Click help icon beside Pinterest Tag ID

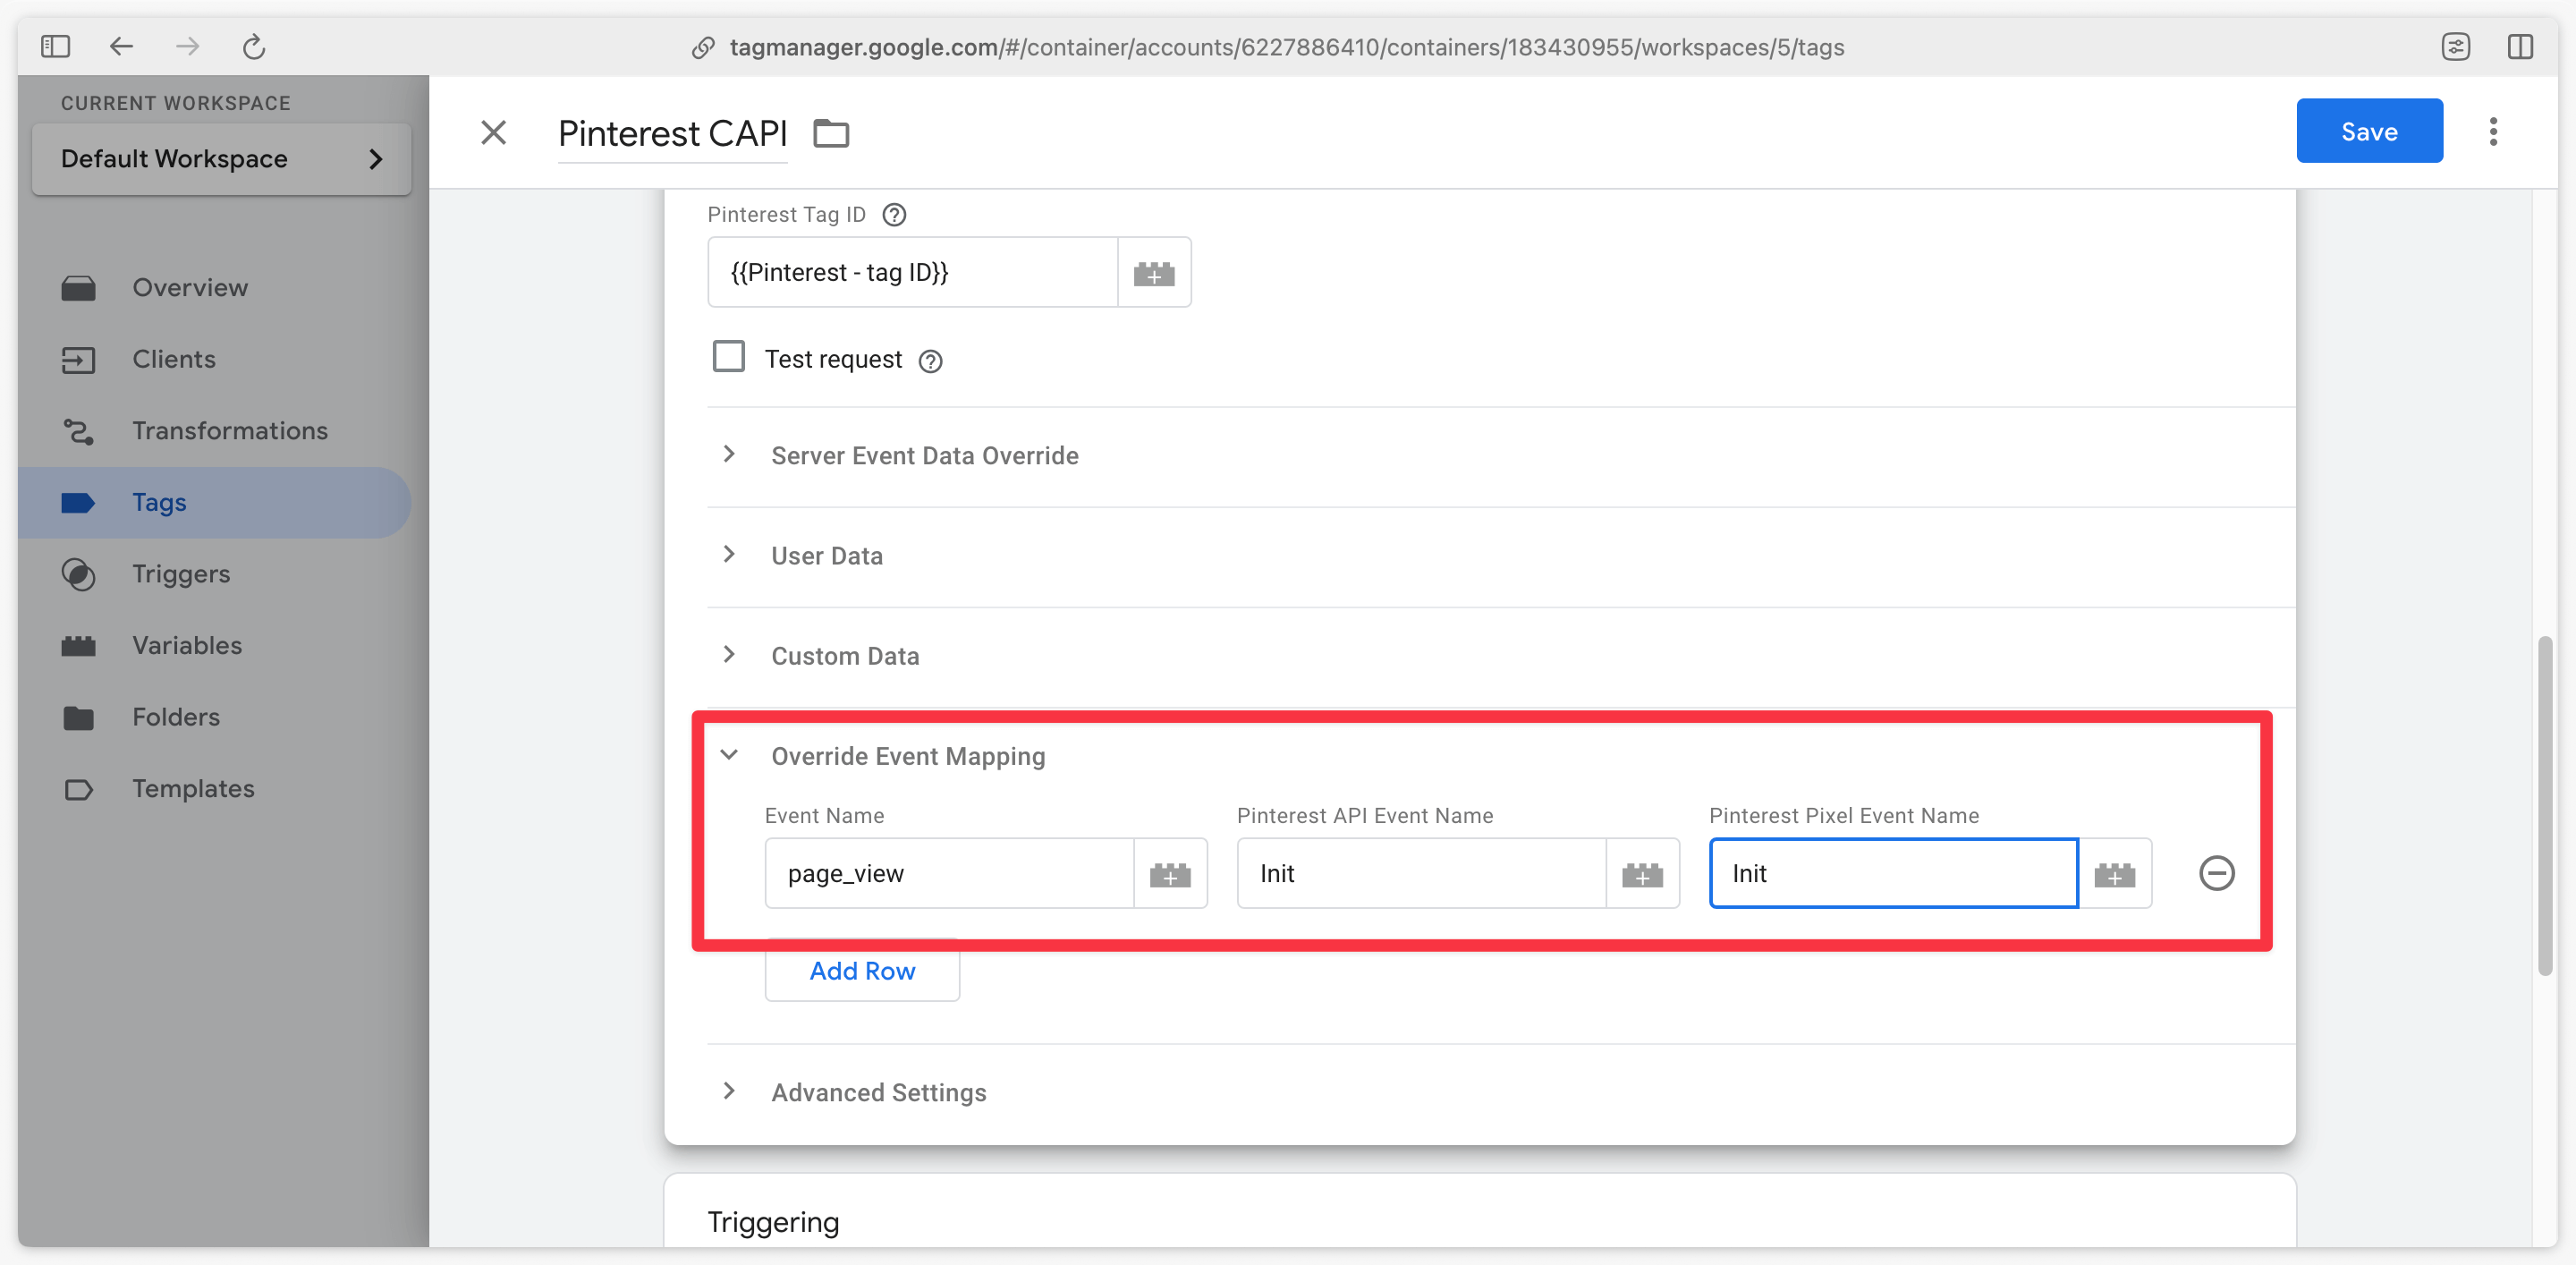tap(894, 214)
